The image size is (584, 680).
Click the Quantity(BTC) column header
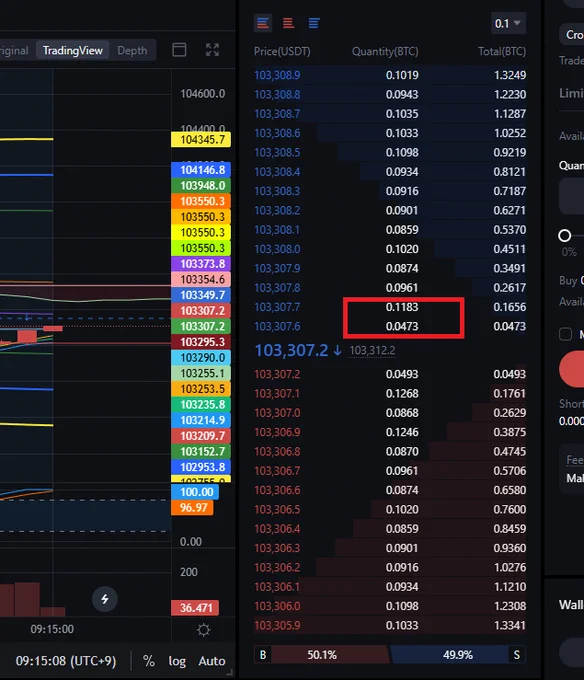(x=385, y=52)
